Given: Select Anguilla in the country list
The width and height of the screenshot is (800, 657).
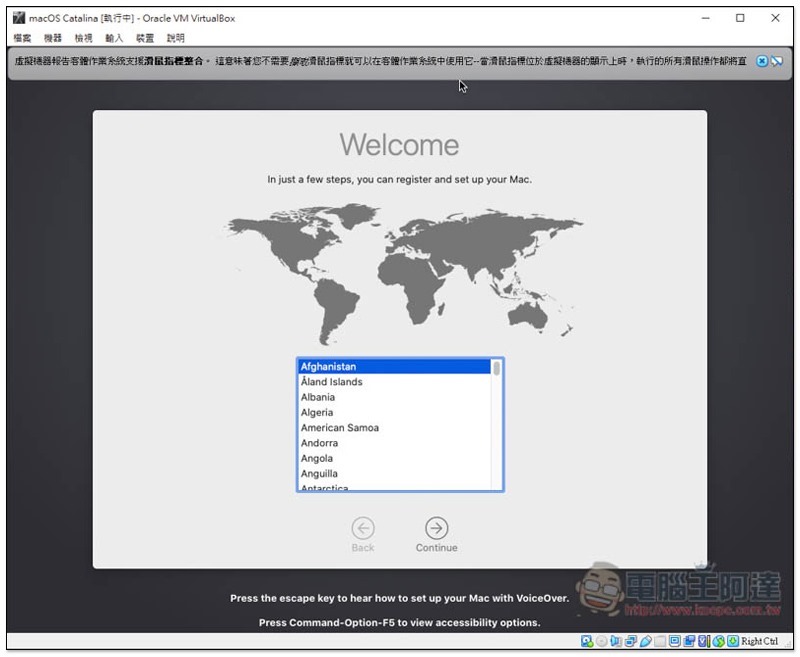Looking at the screenshot, I should 319,474.
